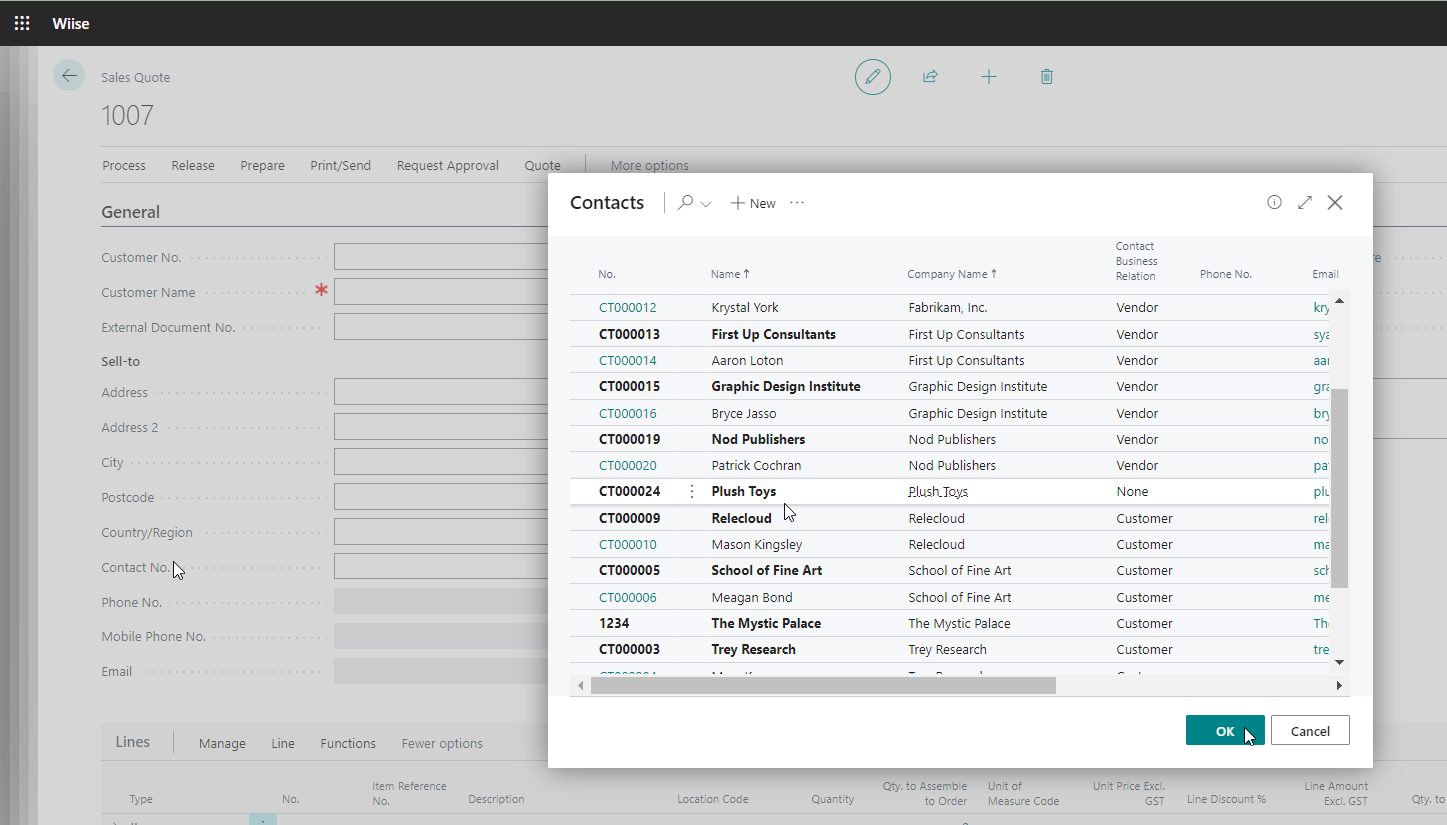The height and width of the screenshot is (825, 1447).
Task: Open contact link CT000014
Action: [628, 360]
